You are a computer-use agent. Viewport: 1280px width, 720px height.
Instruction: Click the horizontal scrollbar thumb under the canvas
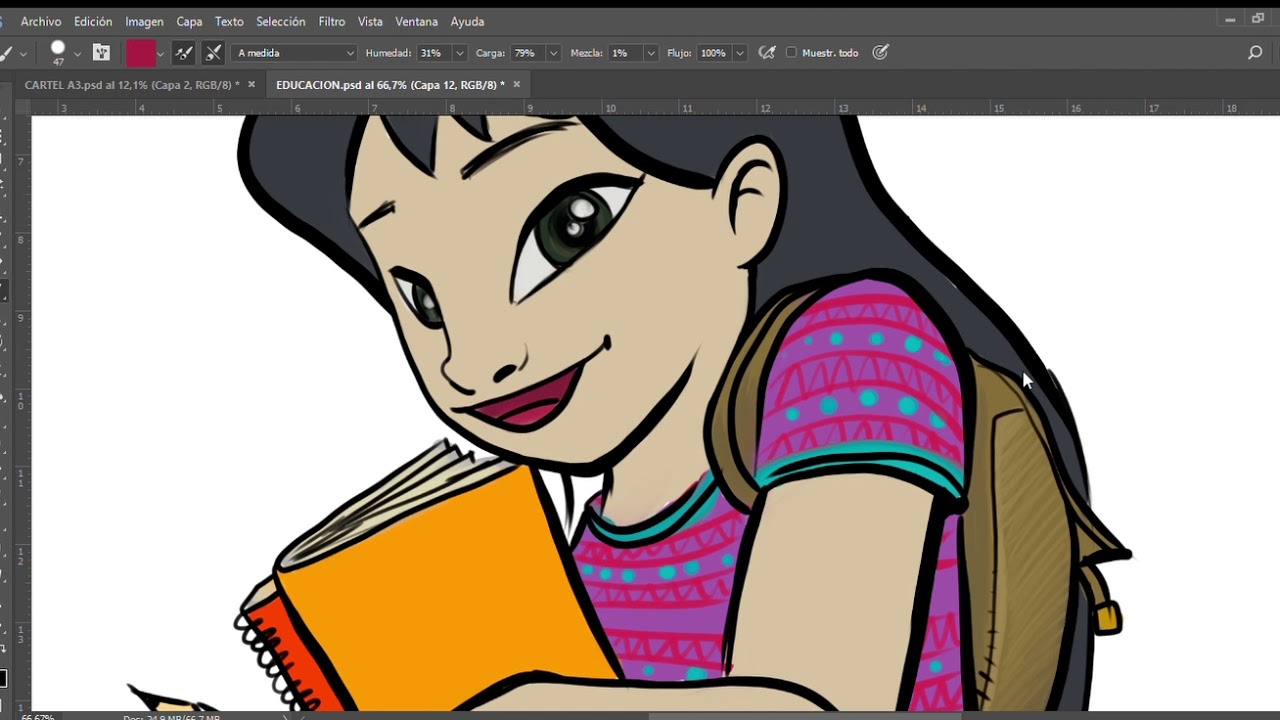(805, 716)
